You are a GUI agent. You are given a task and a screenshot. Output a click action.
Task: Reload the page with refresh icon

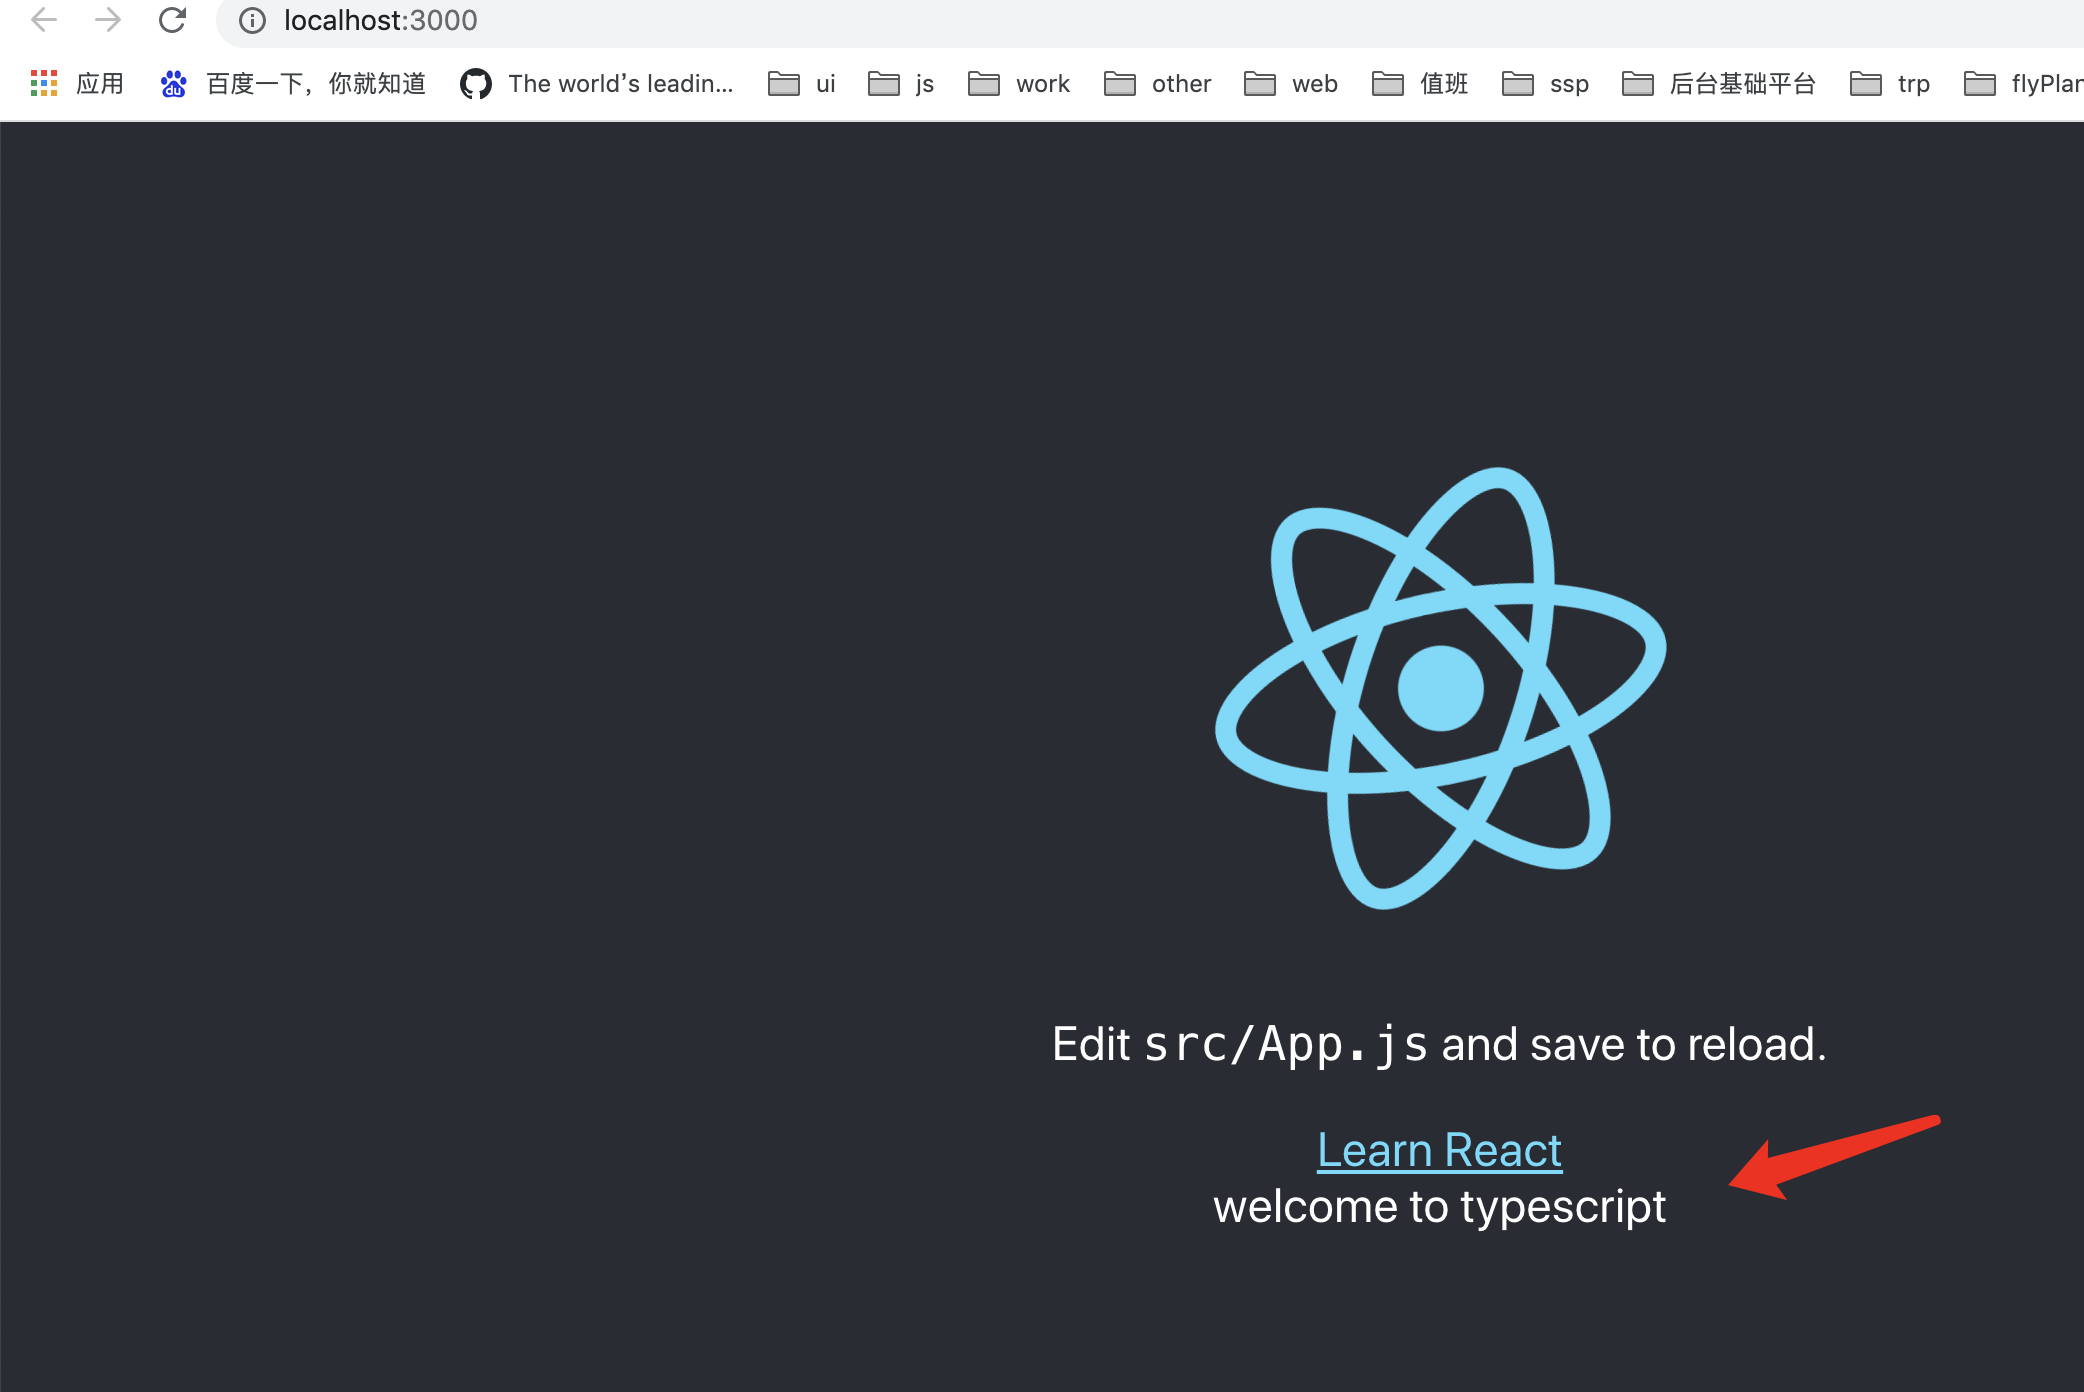point(172,20)
